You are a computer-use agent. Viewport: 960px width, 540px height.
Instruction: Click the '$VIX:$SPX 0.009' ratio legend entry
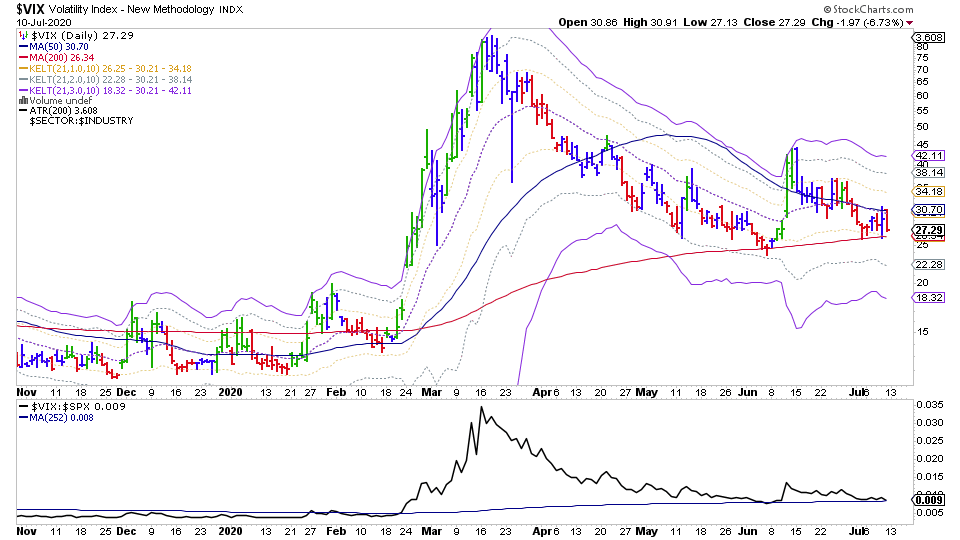pos(78,407)
